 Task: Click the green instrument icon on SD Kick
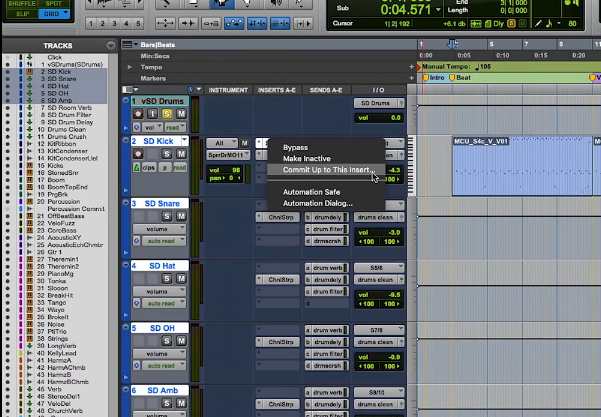[x=136, y=167]
